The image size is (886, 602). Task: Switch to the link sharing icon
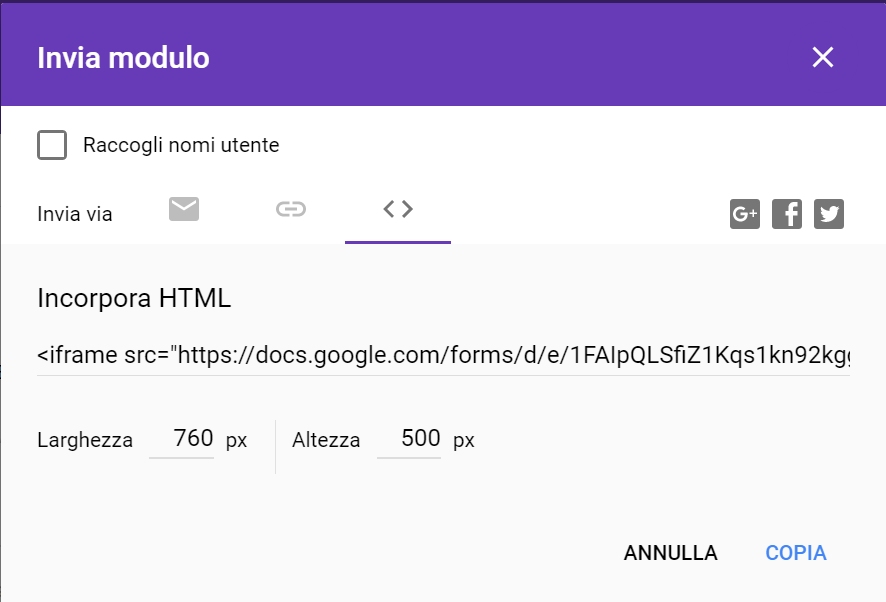(x=291, y=209)
